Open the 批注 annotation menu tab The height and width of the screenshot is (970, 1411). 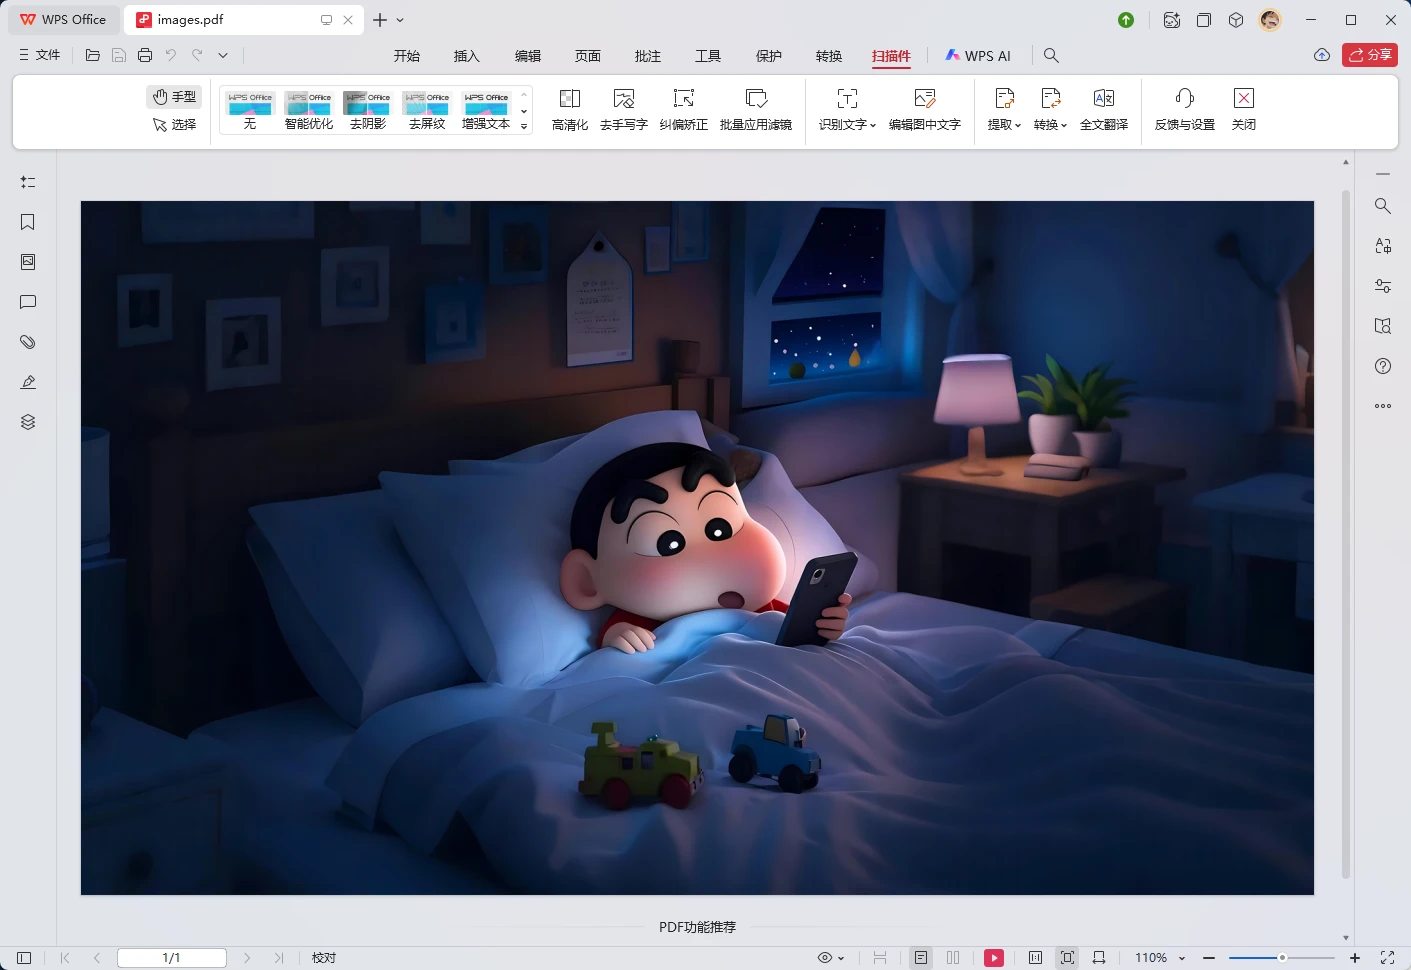pyautogui.click(x=647, y=56)
